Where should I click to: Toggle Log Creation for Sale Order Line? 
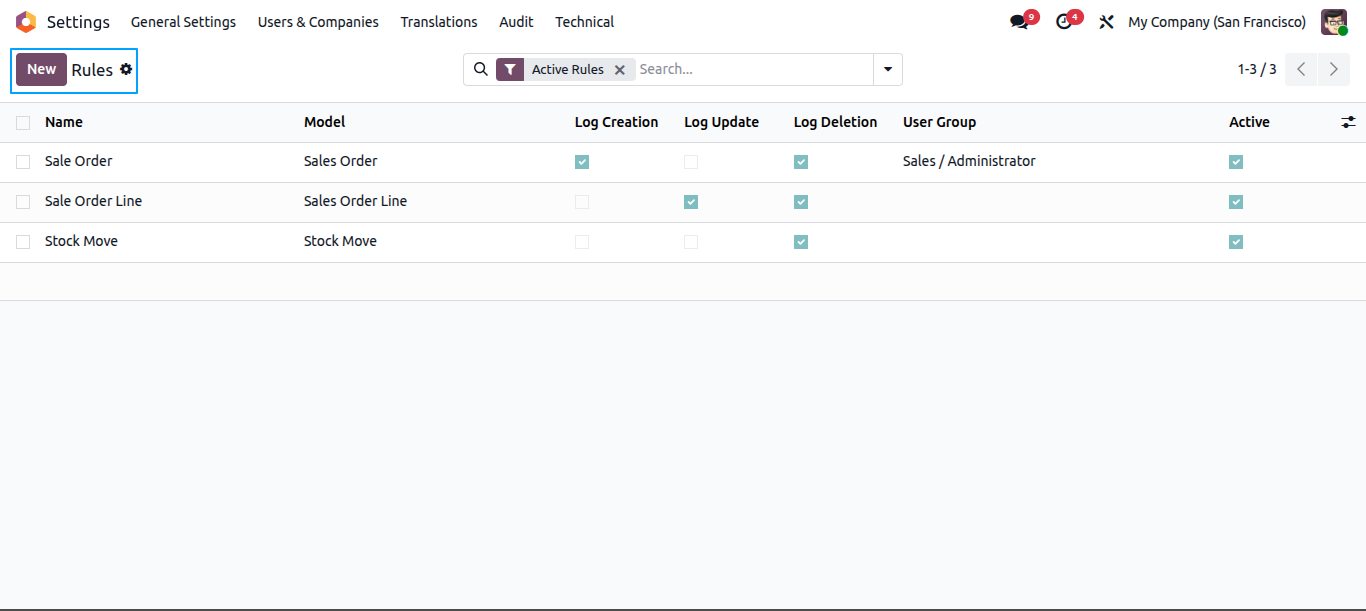(582, 202)
